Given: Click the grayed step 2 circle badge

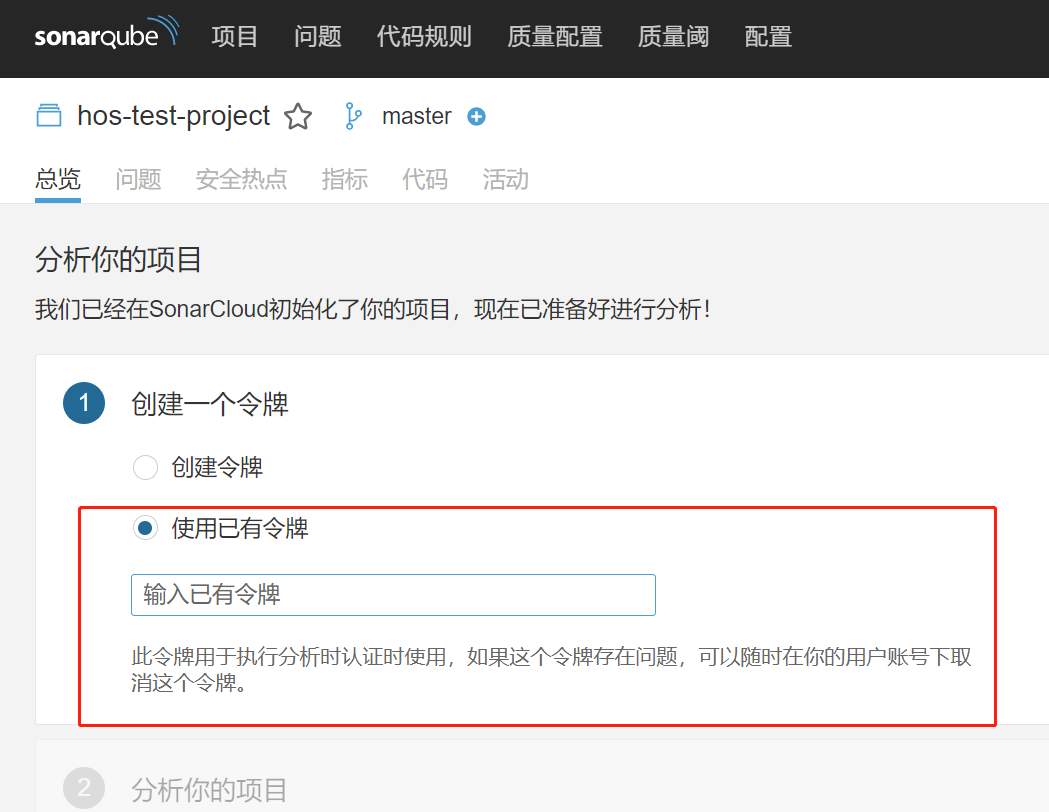Looking at the screenshot, I should pyautogui.click(x=84, y=788).
